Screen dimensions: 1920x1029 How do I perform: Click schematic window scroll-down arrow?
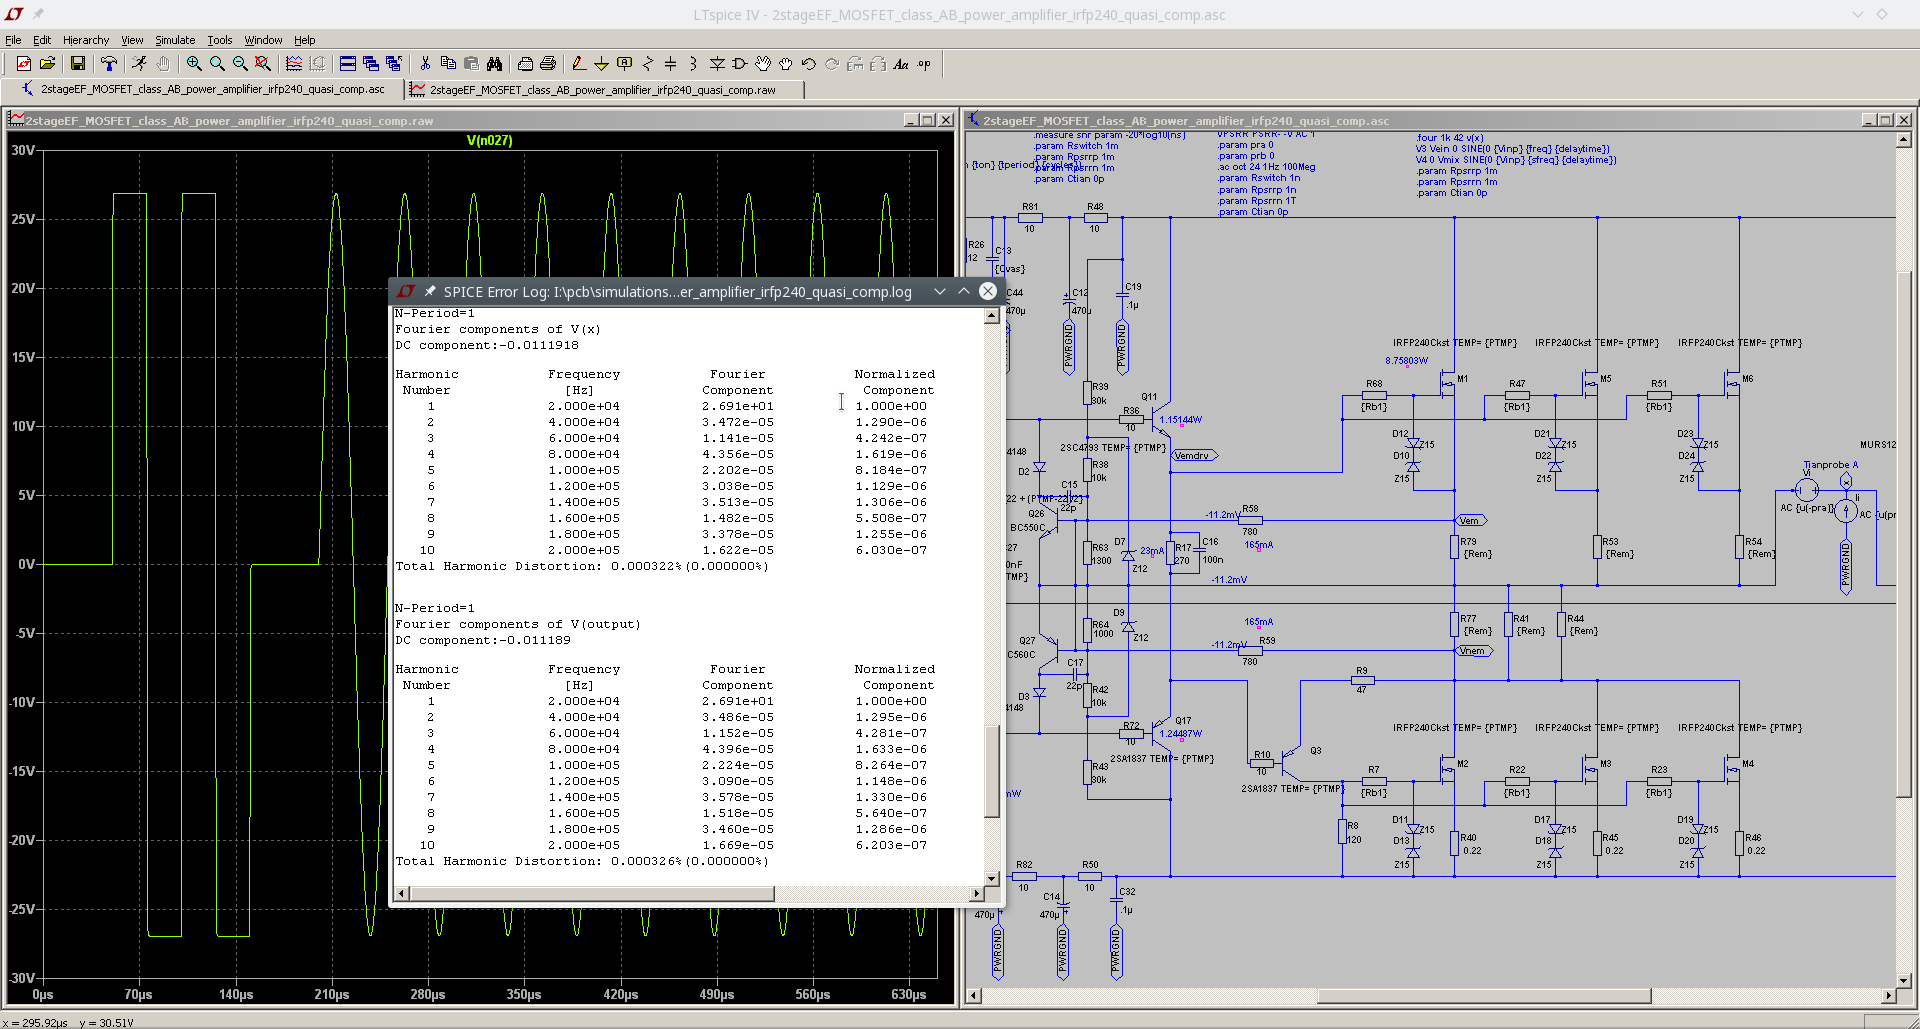point(1904,980)
